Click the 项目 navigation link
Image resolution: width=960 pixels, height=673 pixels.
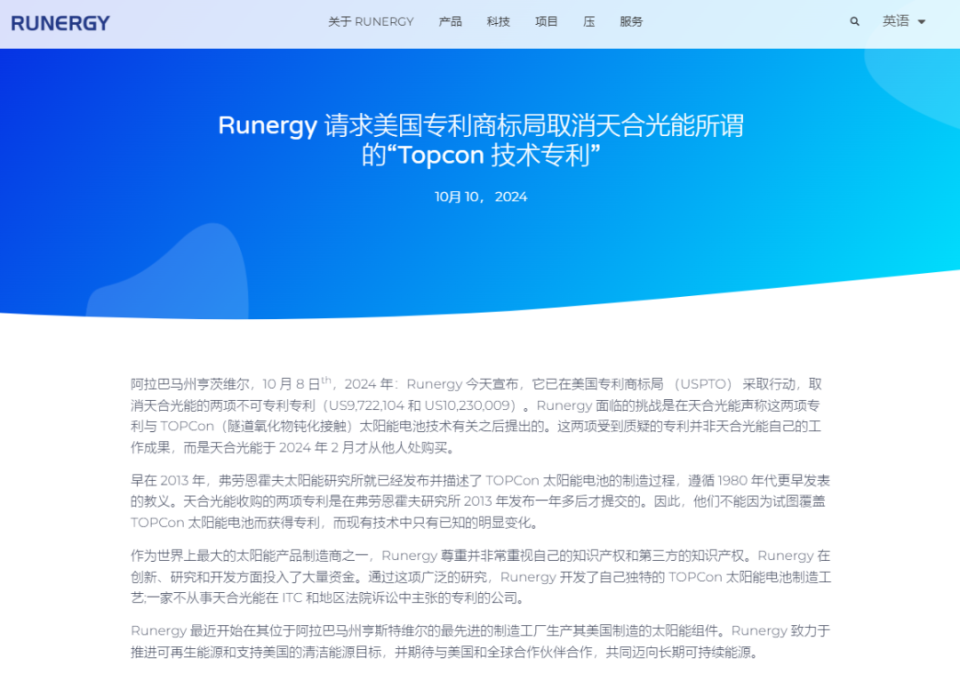coord(545,21)
